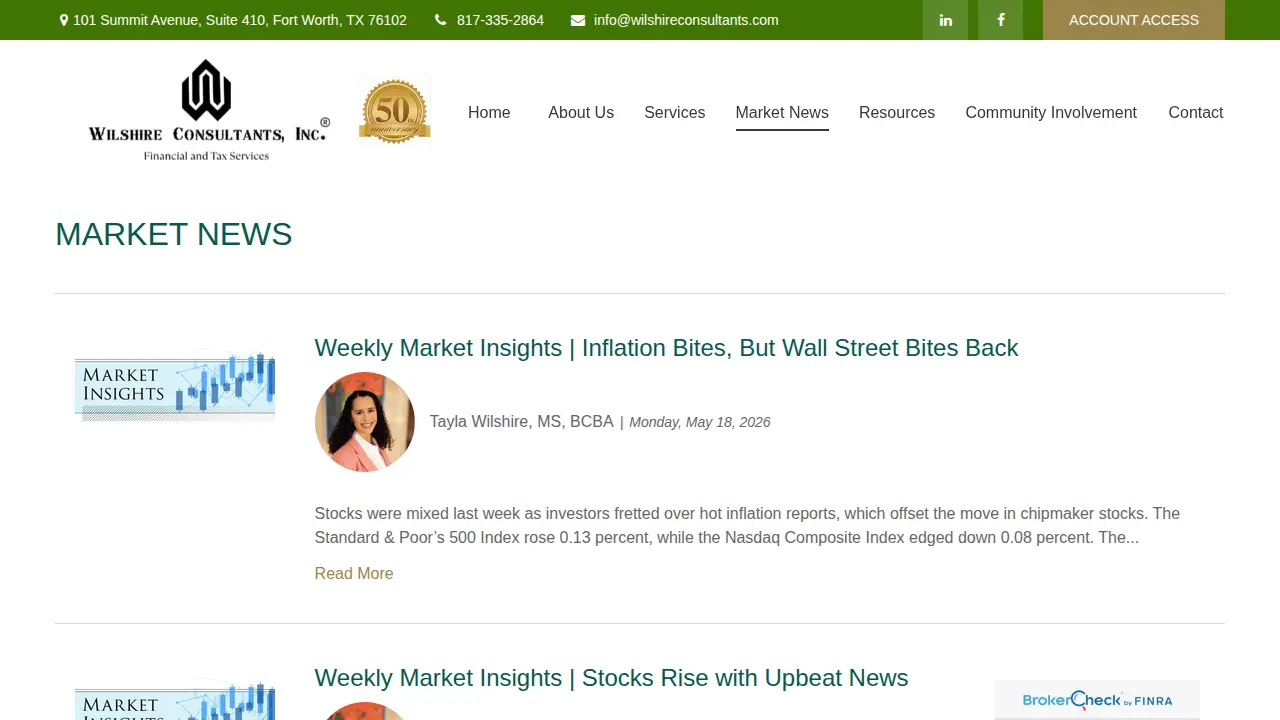This screenshot has height=720, width=1280.
Task: Click Tayla Wilshire's author photo
Action: click(x=365, y=422)
